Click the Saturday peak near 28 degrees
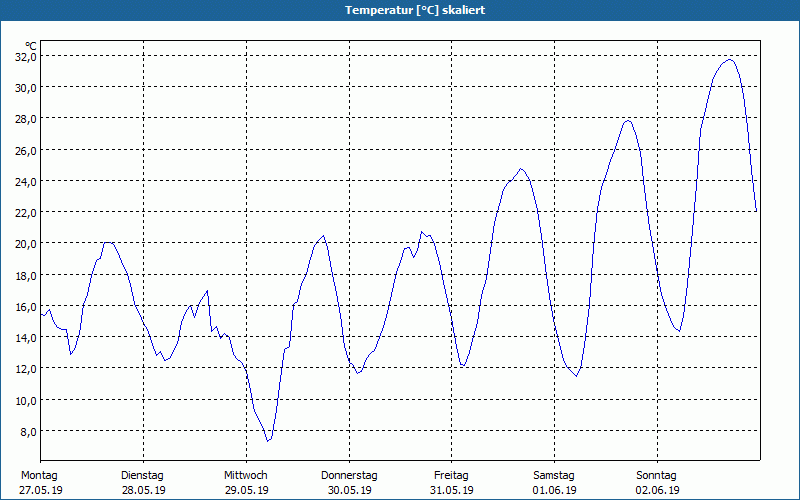This screenshot has height=500, width=800. pyautogui.click(x=628, y=120)
